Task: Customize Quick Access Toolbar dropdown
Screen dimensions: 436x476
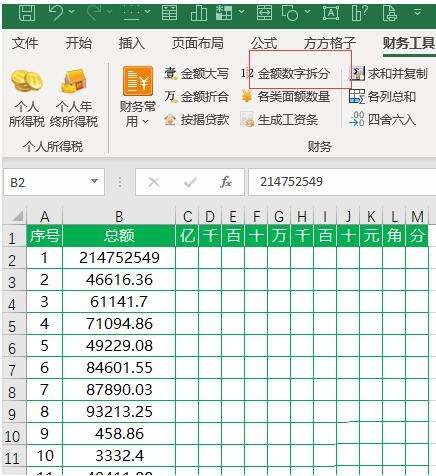Action: (417, 13)
